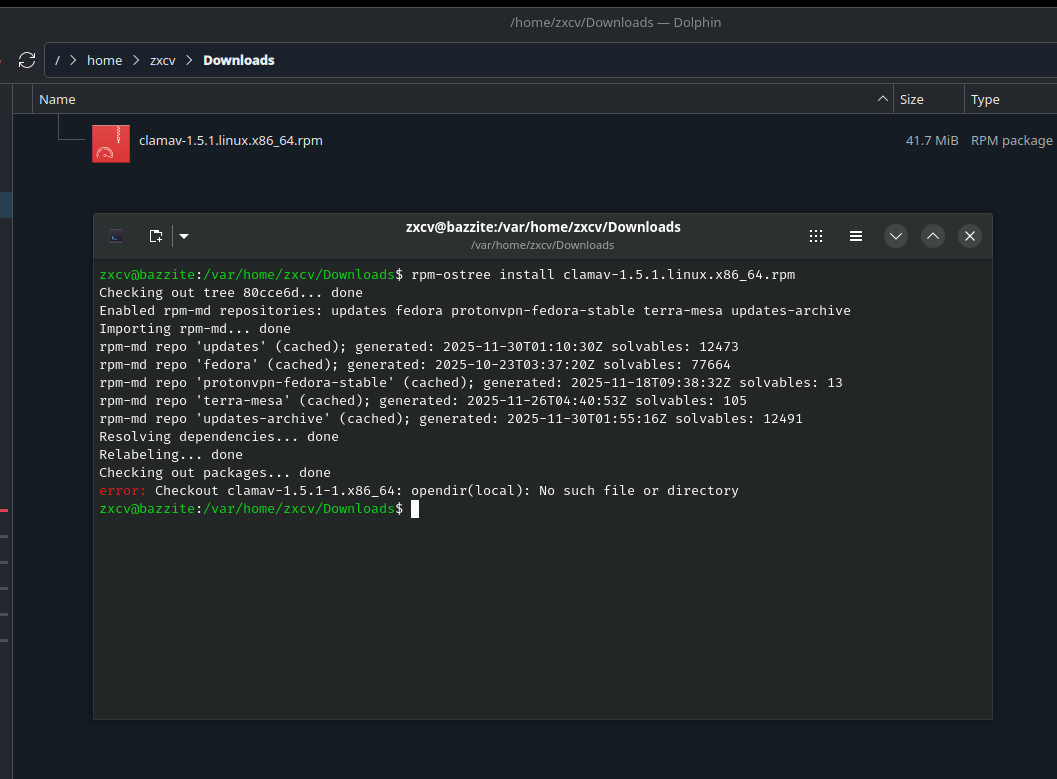Viewport: 1057px width, 779px height.
Task: Open the new tab dropdown arrow
Action: coord(183,236)
